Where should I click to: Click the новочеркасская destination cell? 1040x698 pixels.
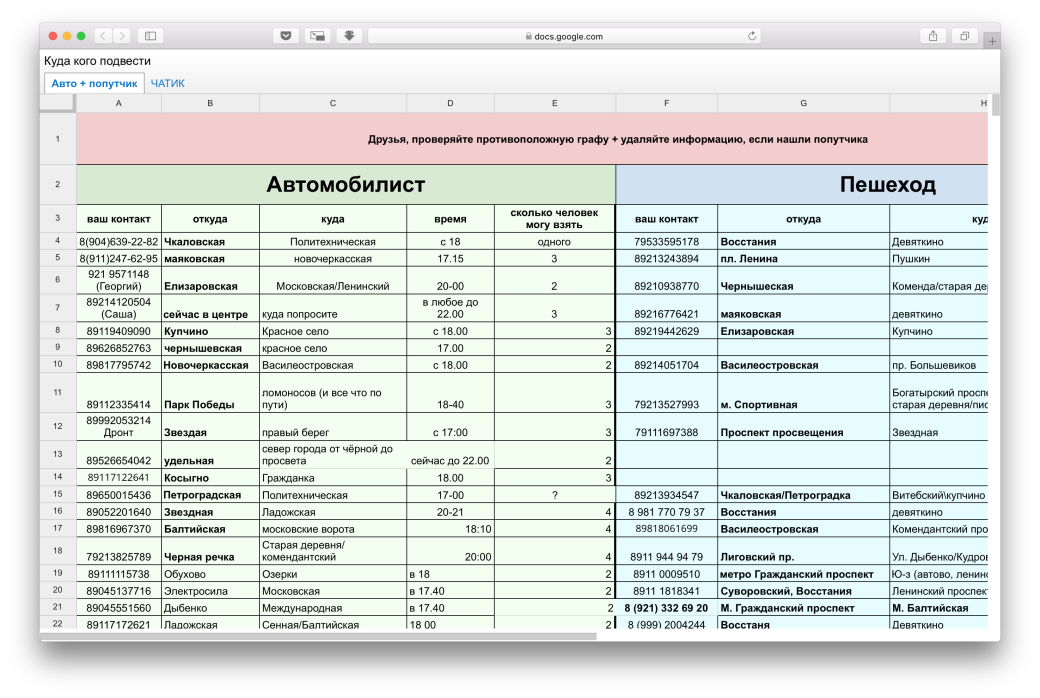(333, 259)
